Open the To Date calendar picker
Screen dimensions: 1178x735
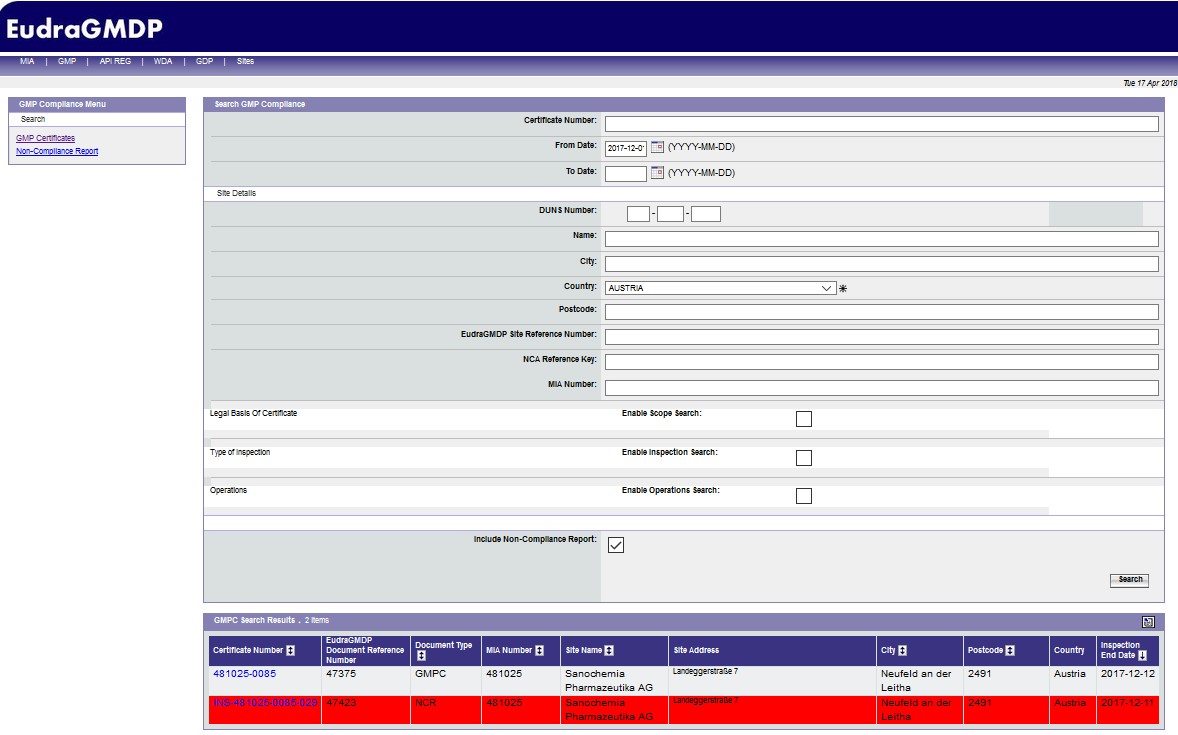[x=657, y=172]
